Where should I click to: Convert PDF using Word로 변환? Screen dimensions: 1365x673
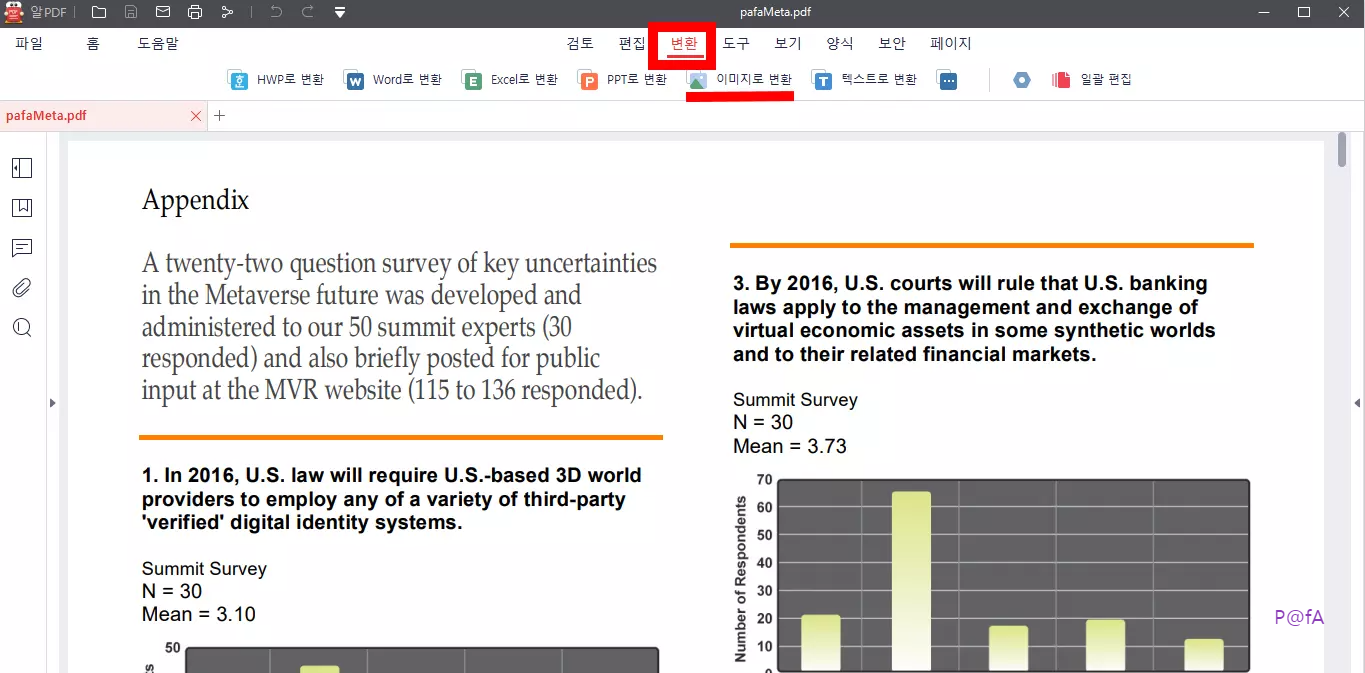pos(393,80)
